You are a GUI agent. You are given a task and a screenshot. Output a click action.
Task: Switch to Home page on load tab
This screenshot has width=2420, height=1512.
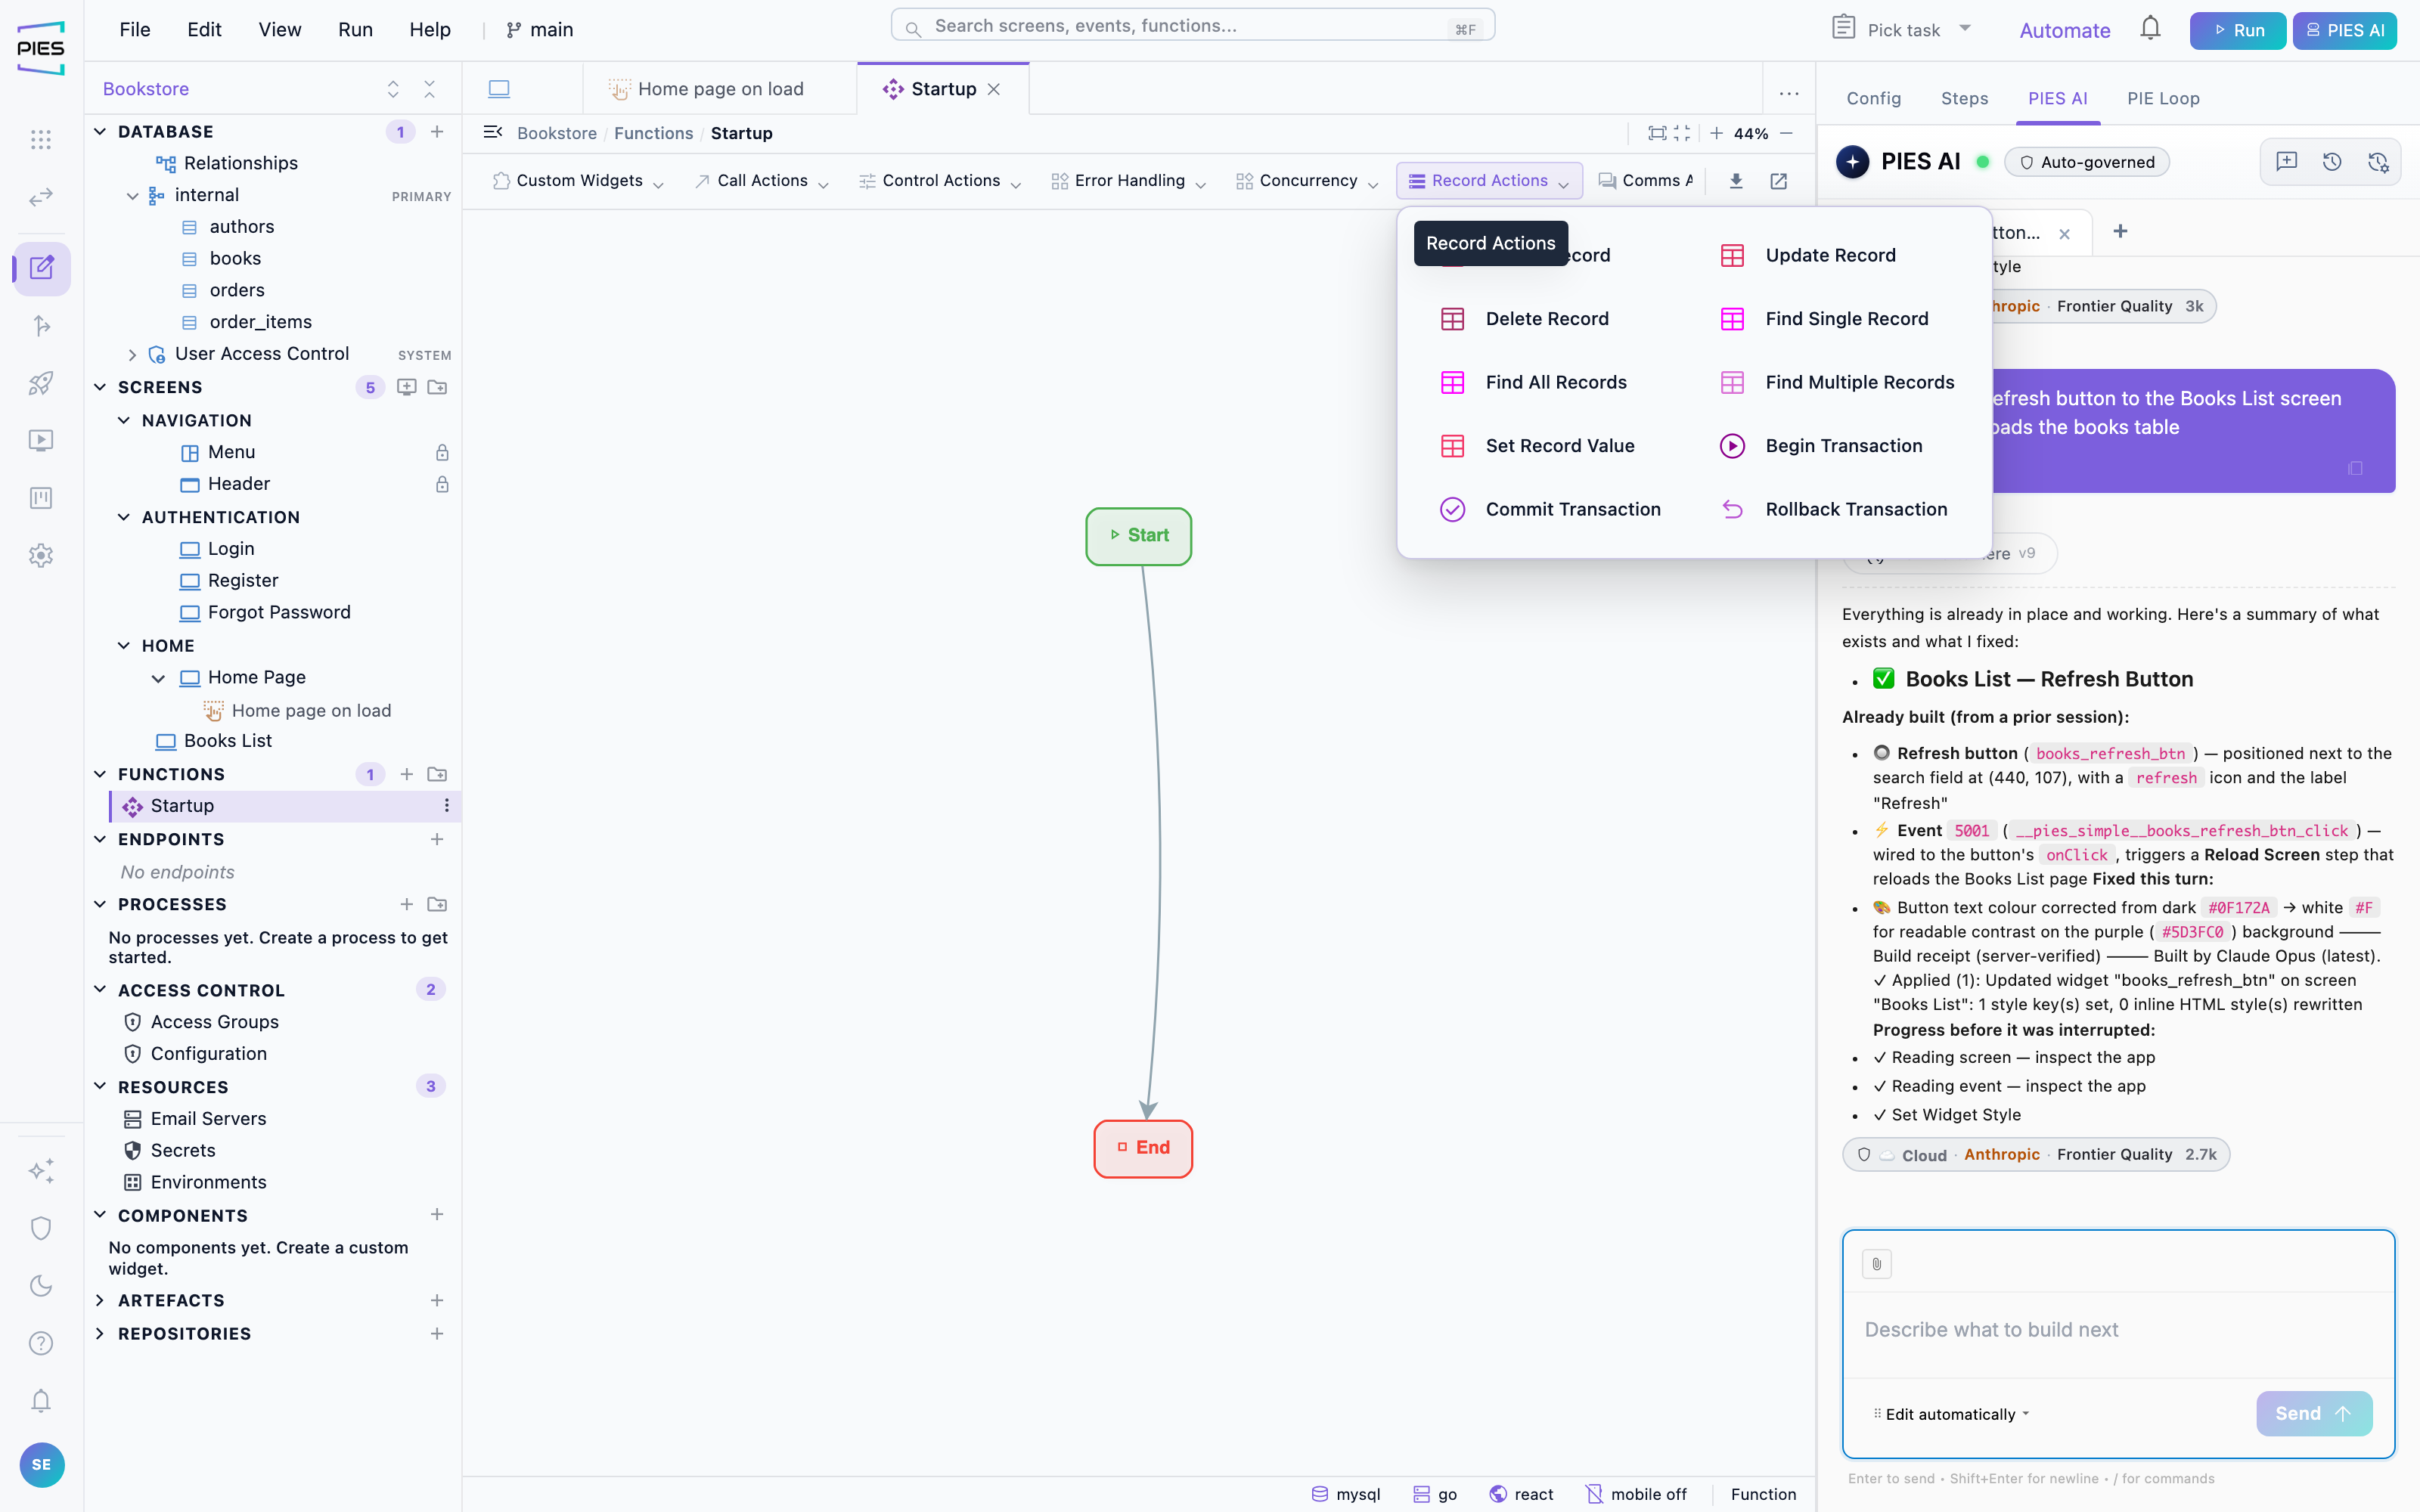719,89
